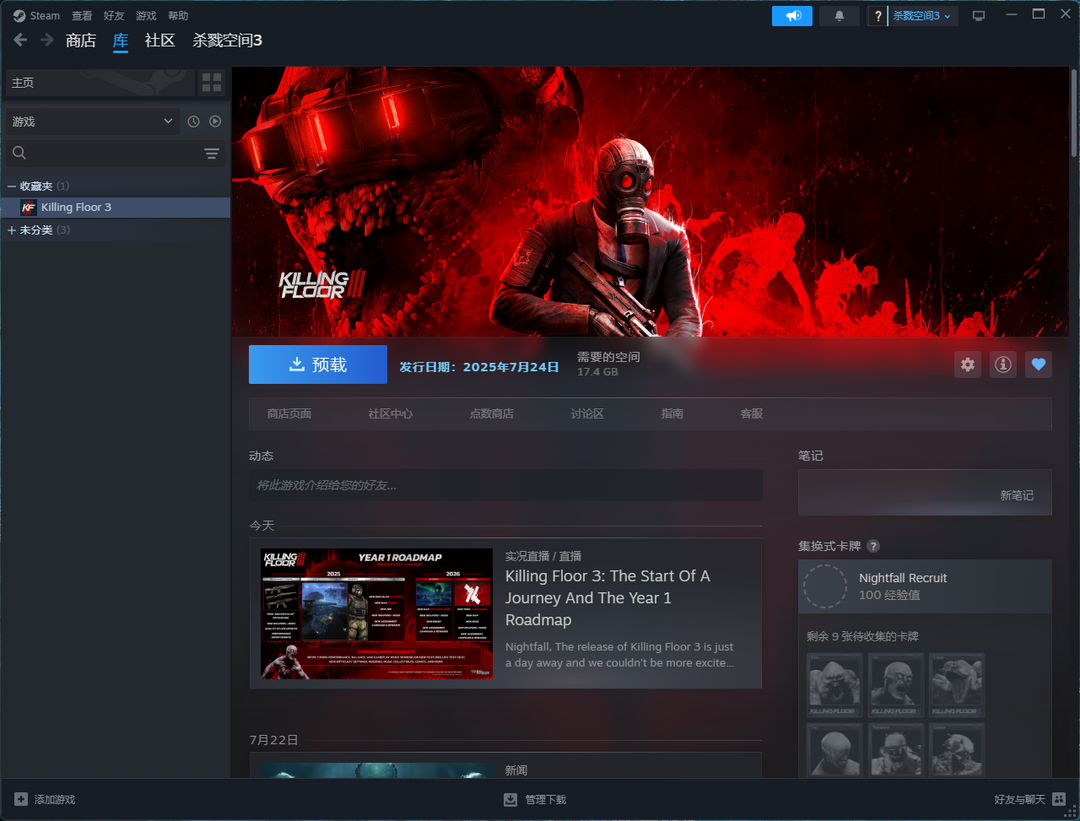
Task: Click the Killing Floor 3 game icon in sidebar
Action: (28, 207)
